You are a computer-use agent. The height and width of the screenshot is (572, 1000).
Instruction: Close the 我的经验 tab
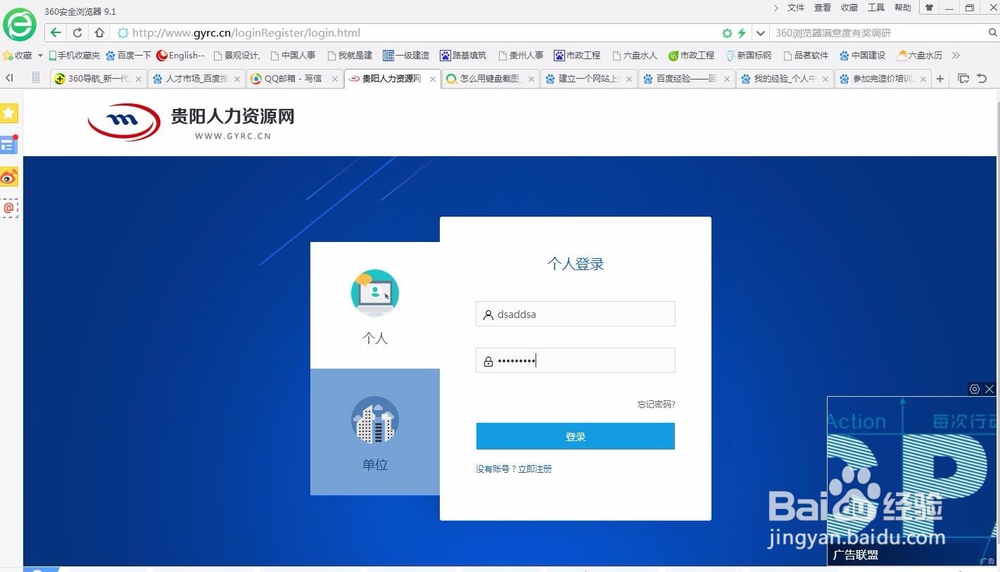pos(825,79)
